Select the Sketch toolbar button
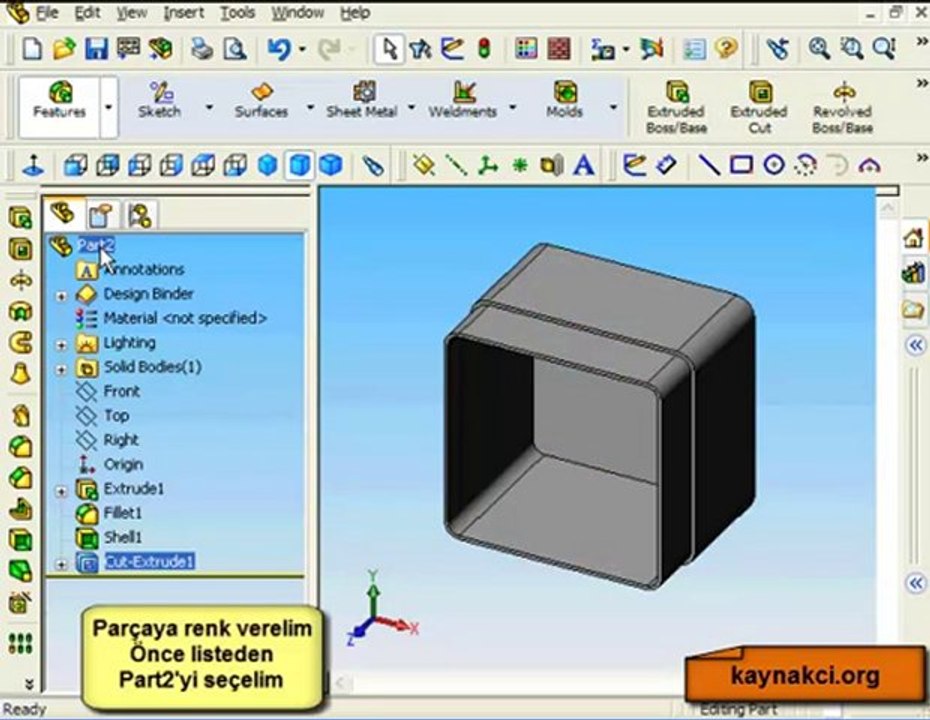The width and height of the screenshot is (930, 720). 160,100
